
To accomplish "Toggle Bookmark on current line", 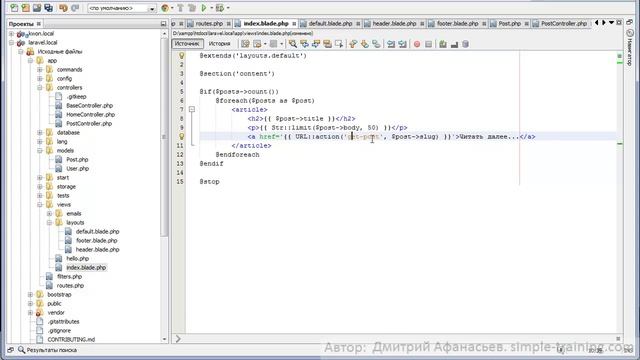I will [376, 44].
